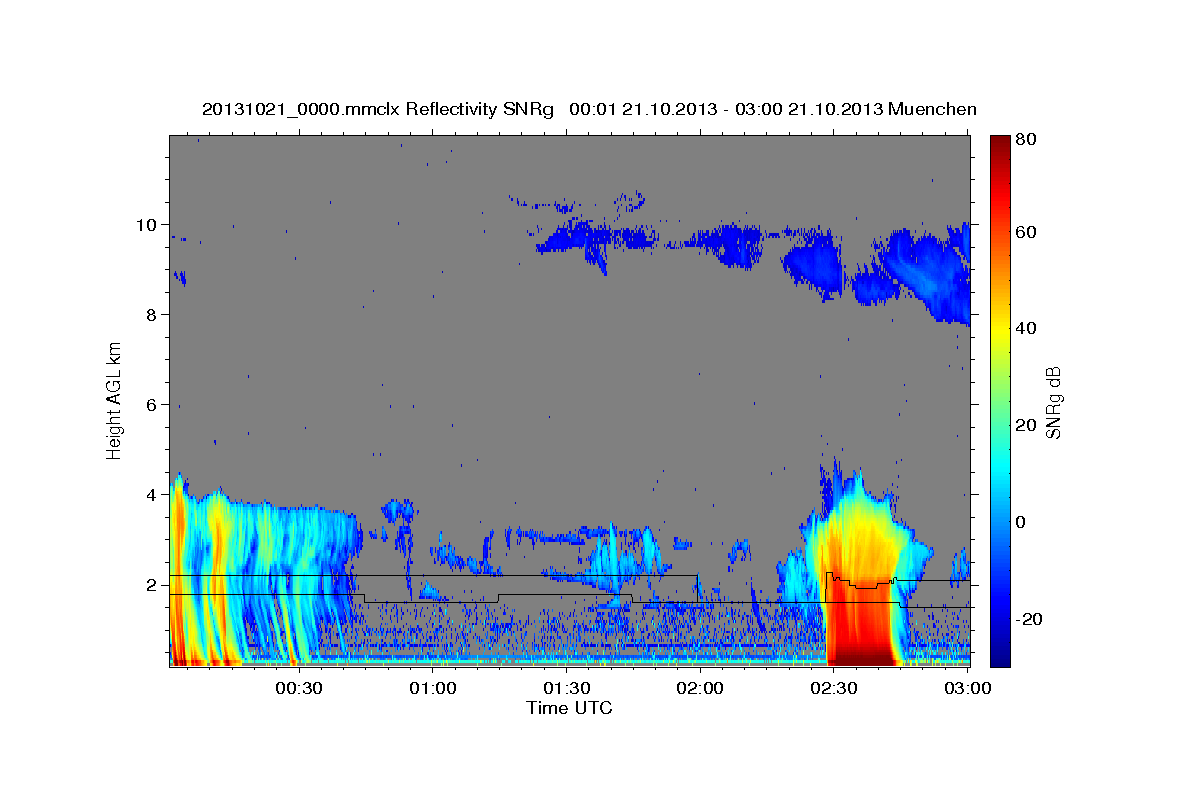The height and width of the screenshot is (800, 1200).
Task: Click the colorbar value 20
Action: (x=1025, y=425)
